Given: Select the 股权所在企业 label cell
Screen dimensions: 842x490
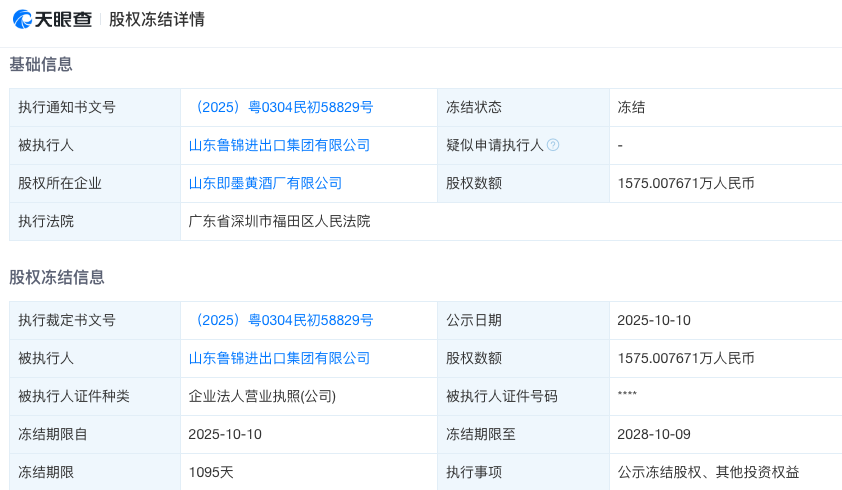Looking at the screenshot, I should (95, 183).
